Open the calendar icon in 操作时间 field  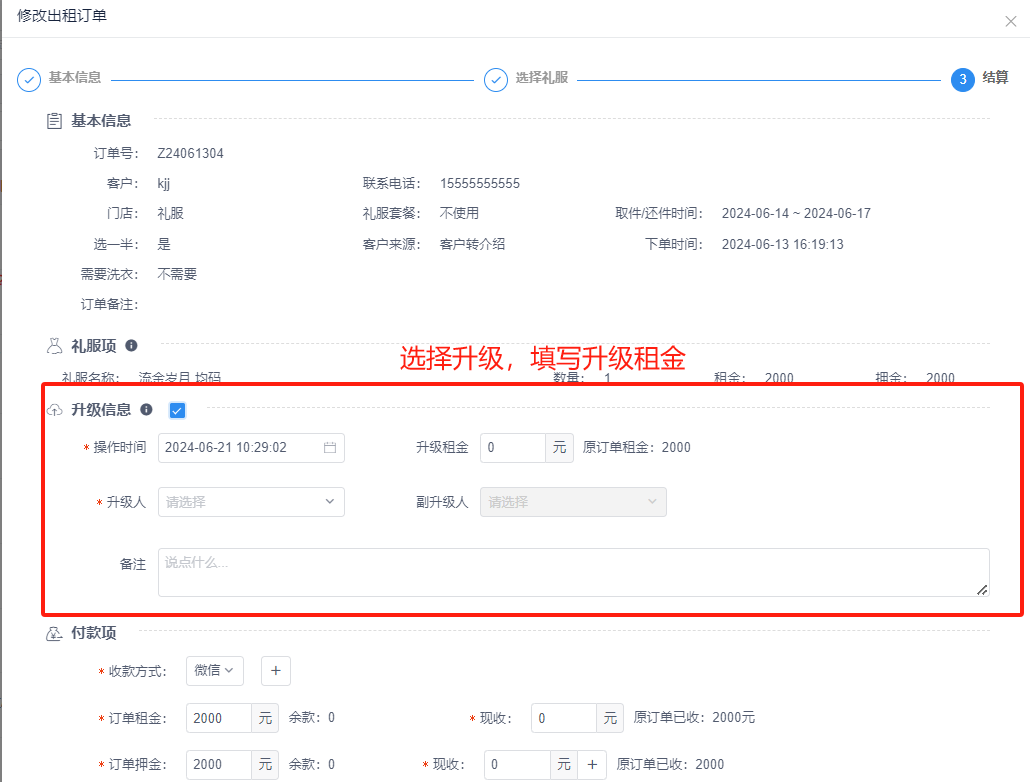(x=331, y=448)
